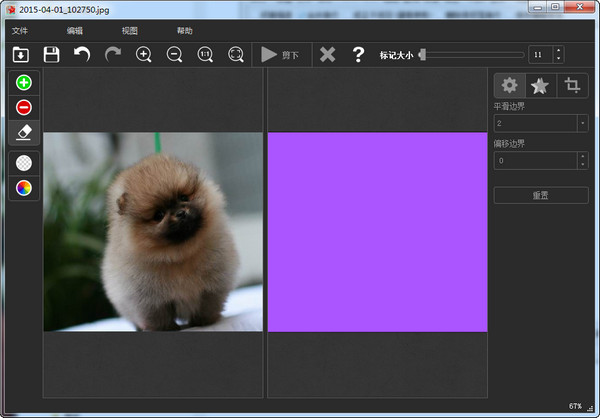The height and width of the screenshot is (418, 600).
Task: Click the 67% zoom indicator in status bar
Action: pos(575,406)
